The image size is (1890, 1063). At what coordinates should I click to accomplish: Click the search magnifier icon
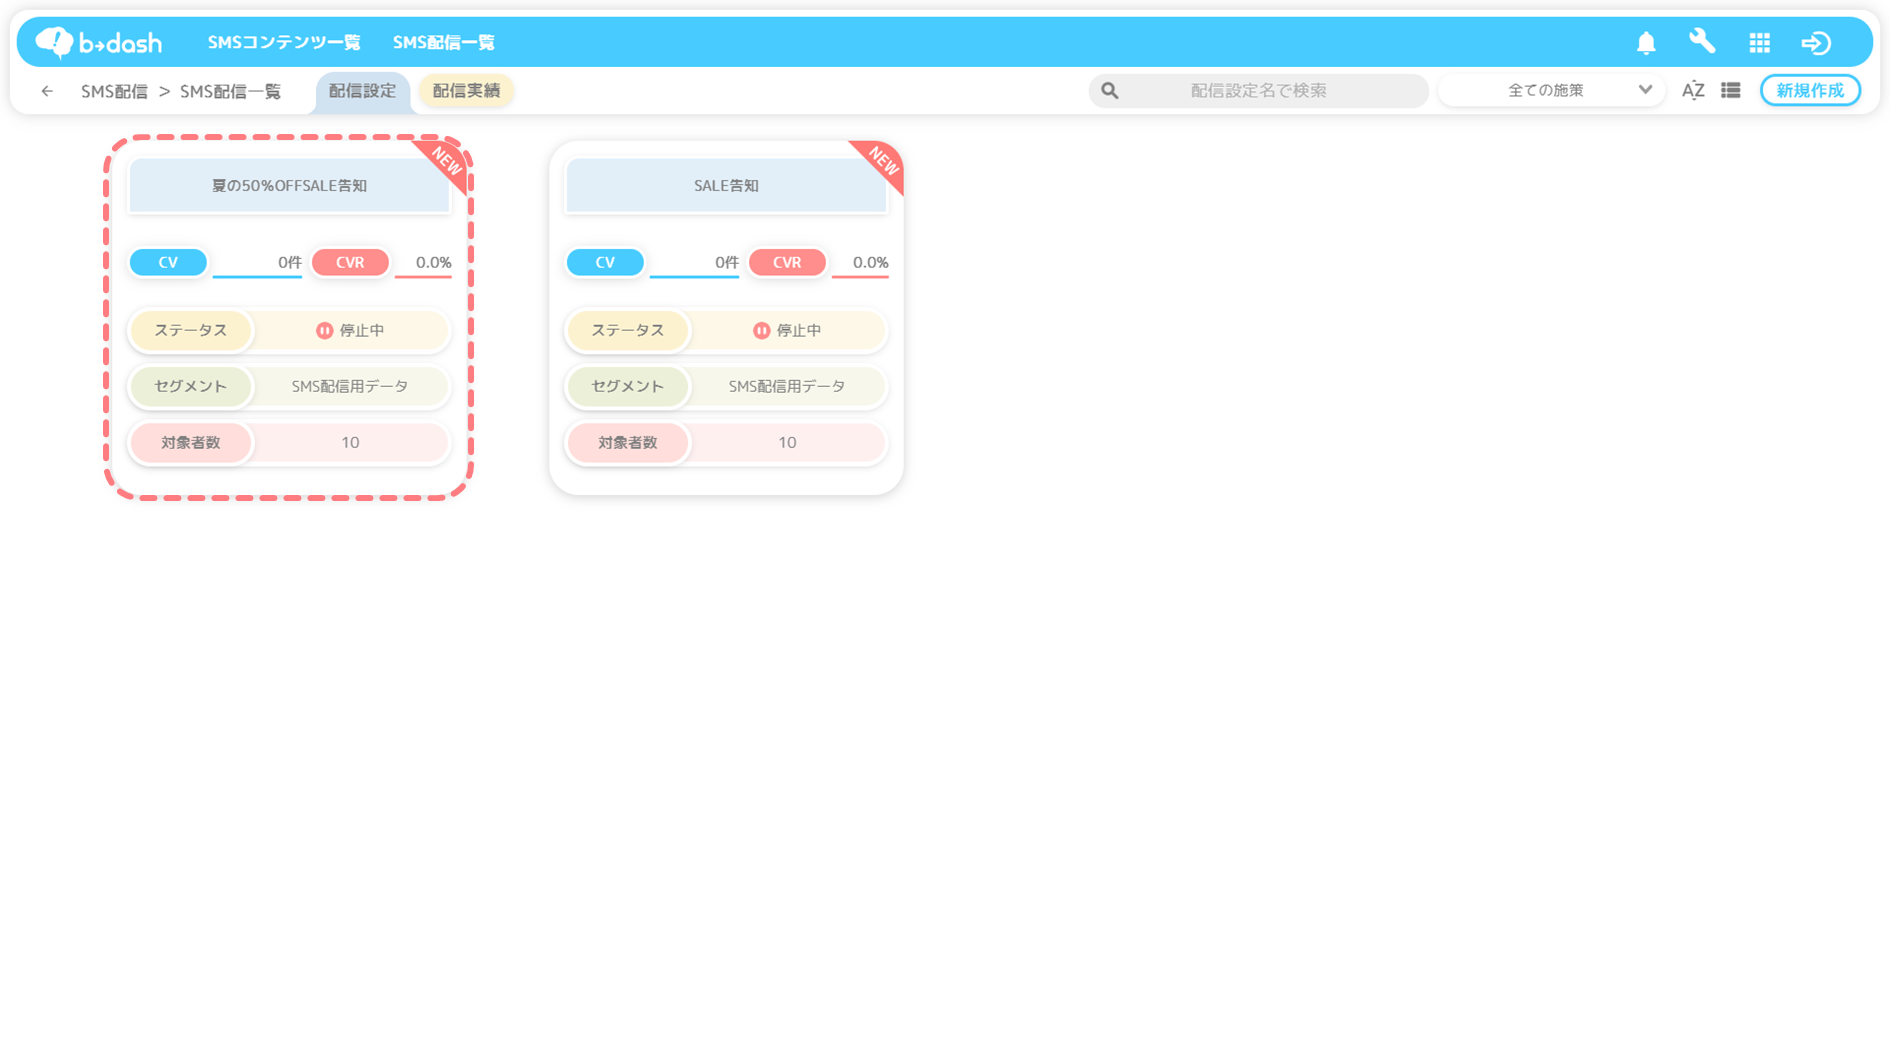pos(1110,91)
